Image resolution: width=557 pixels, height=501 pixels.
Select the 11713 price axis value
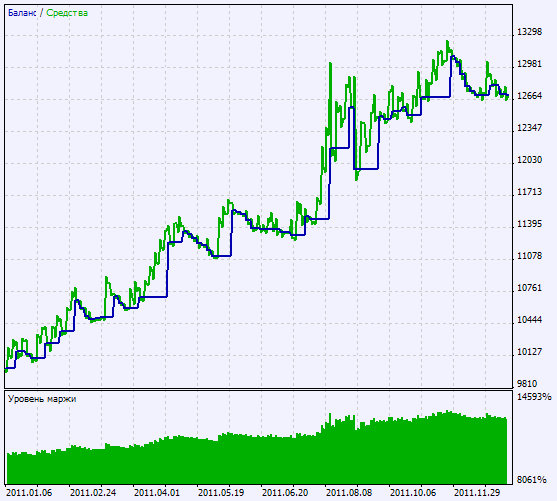point(529,192)
